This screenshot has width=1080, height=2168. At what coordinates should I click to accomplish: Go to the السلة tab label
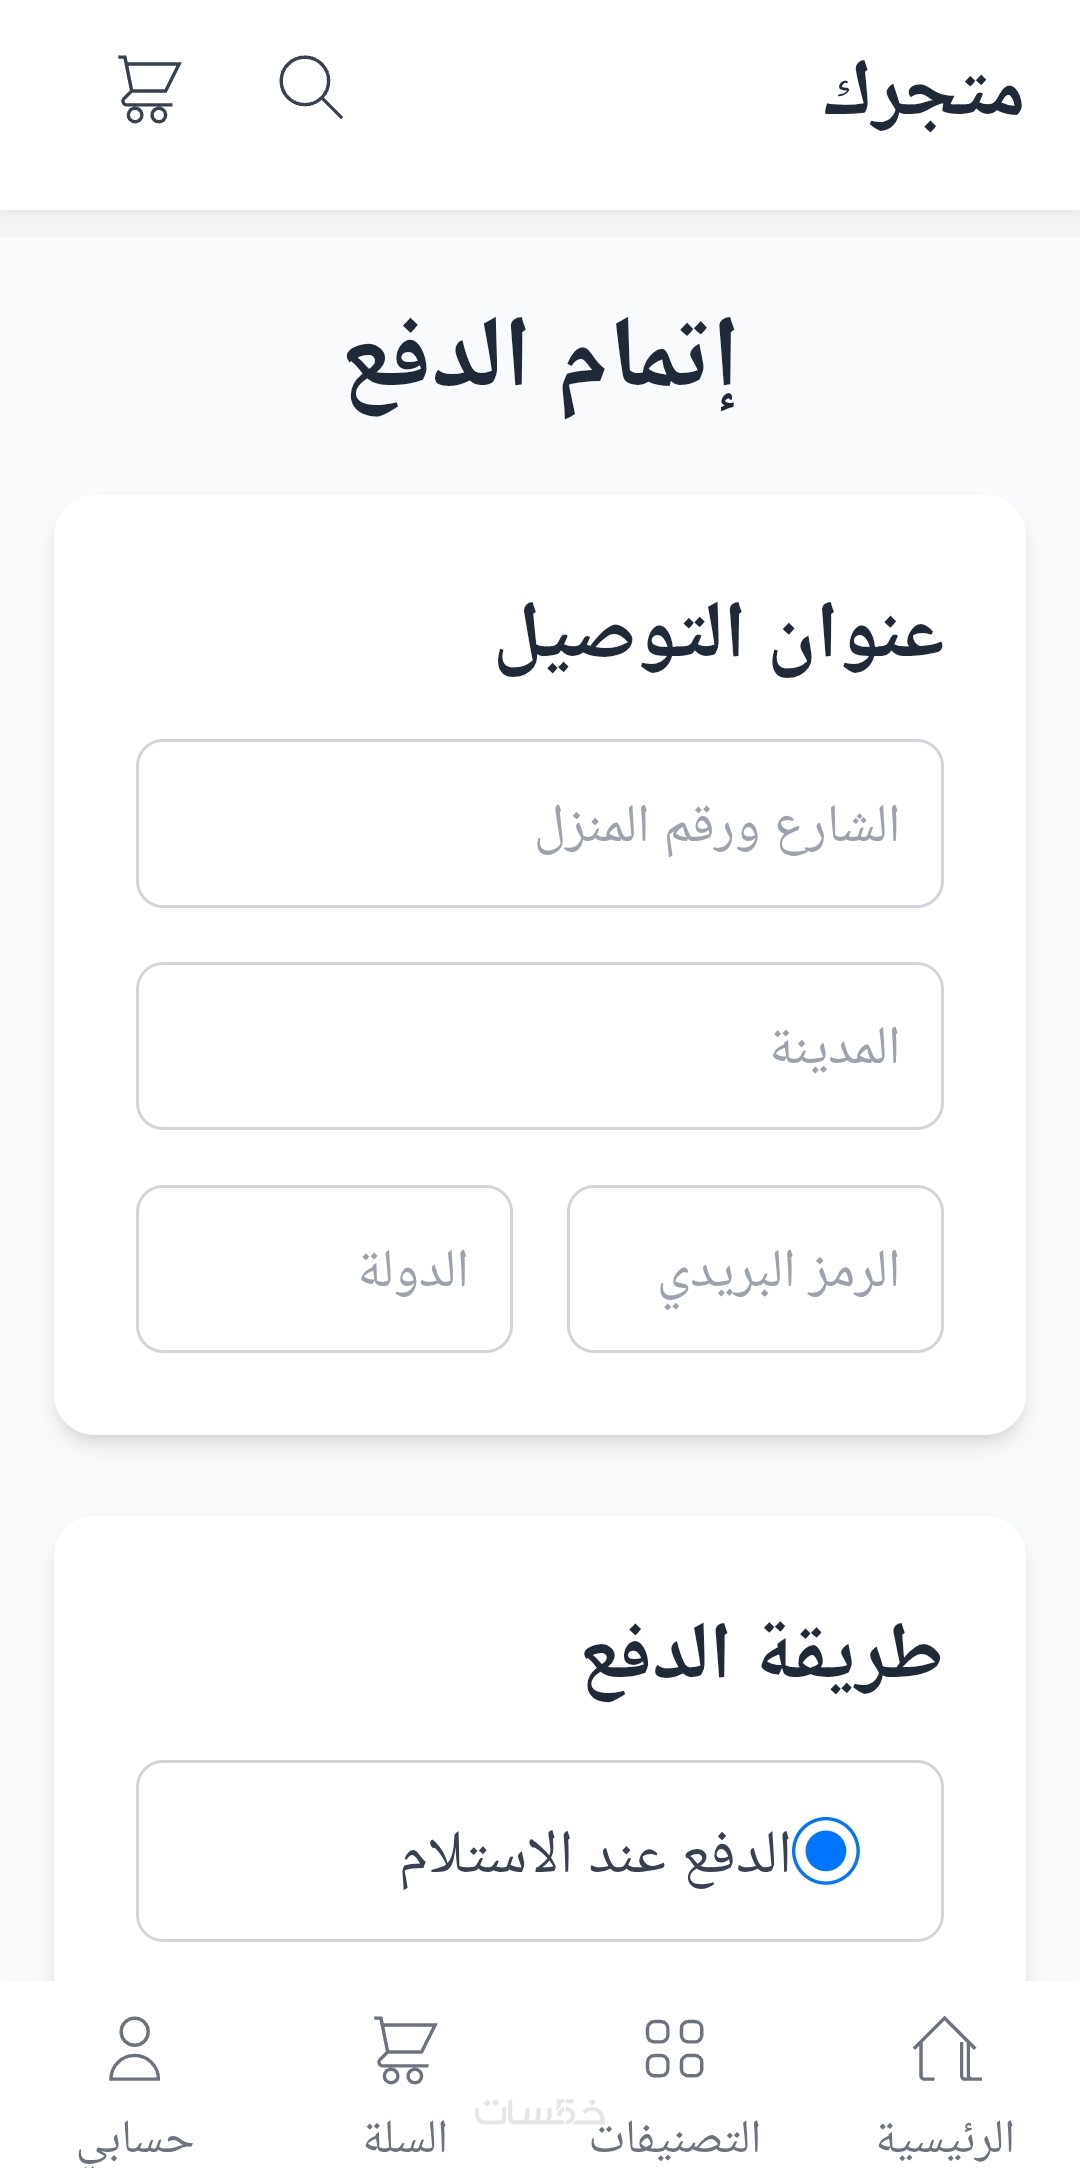coord(405,2138)
